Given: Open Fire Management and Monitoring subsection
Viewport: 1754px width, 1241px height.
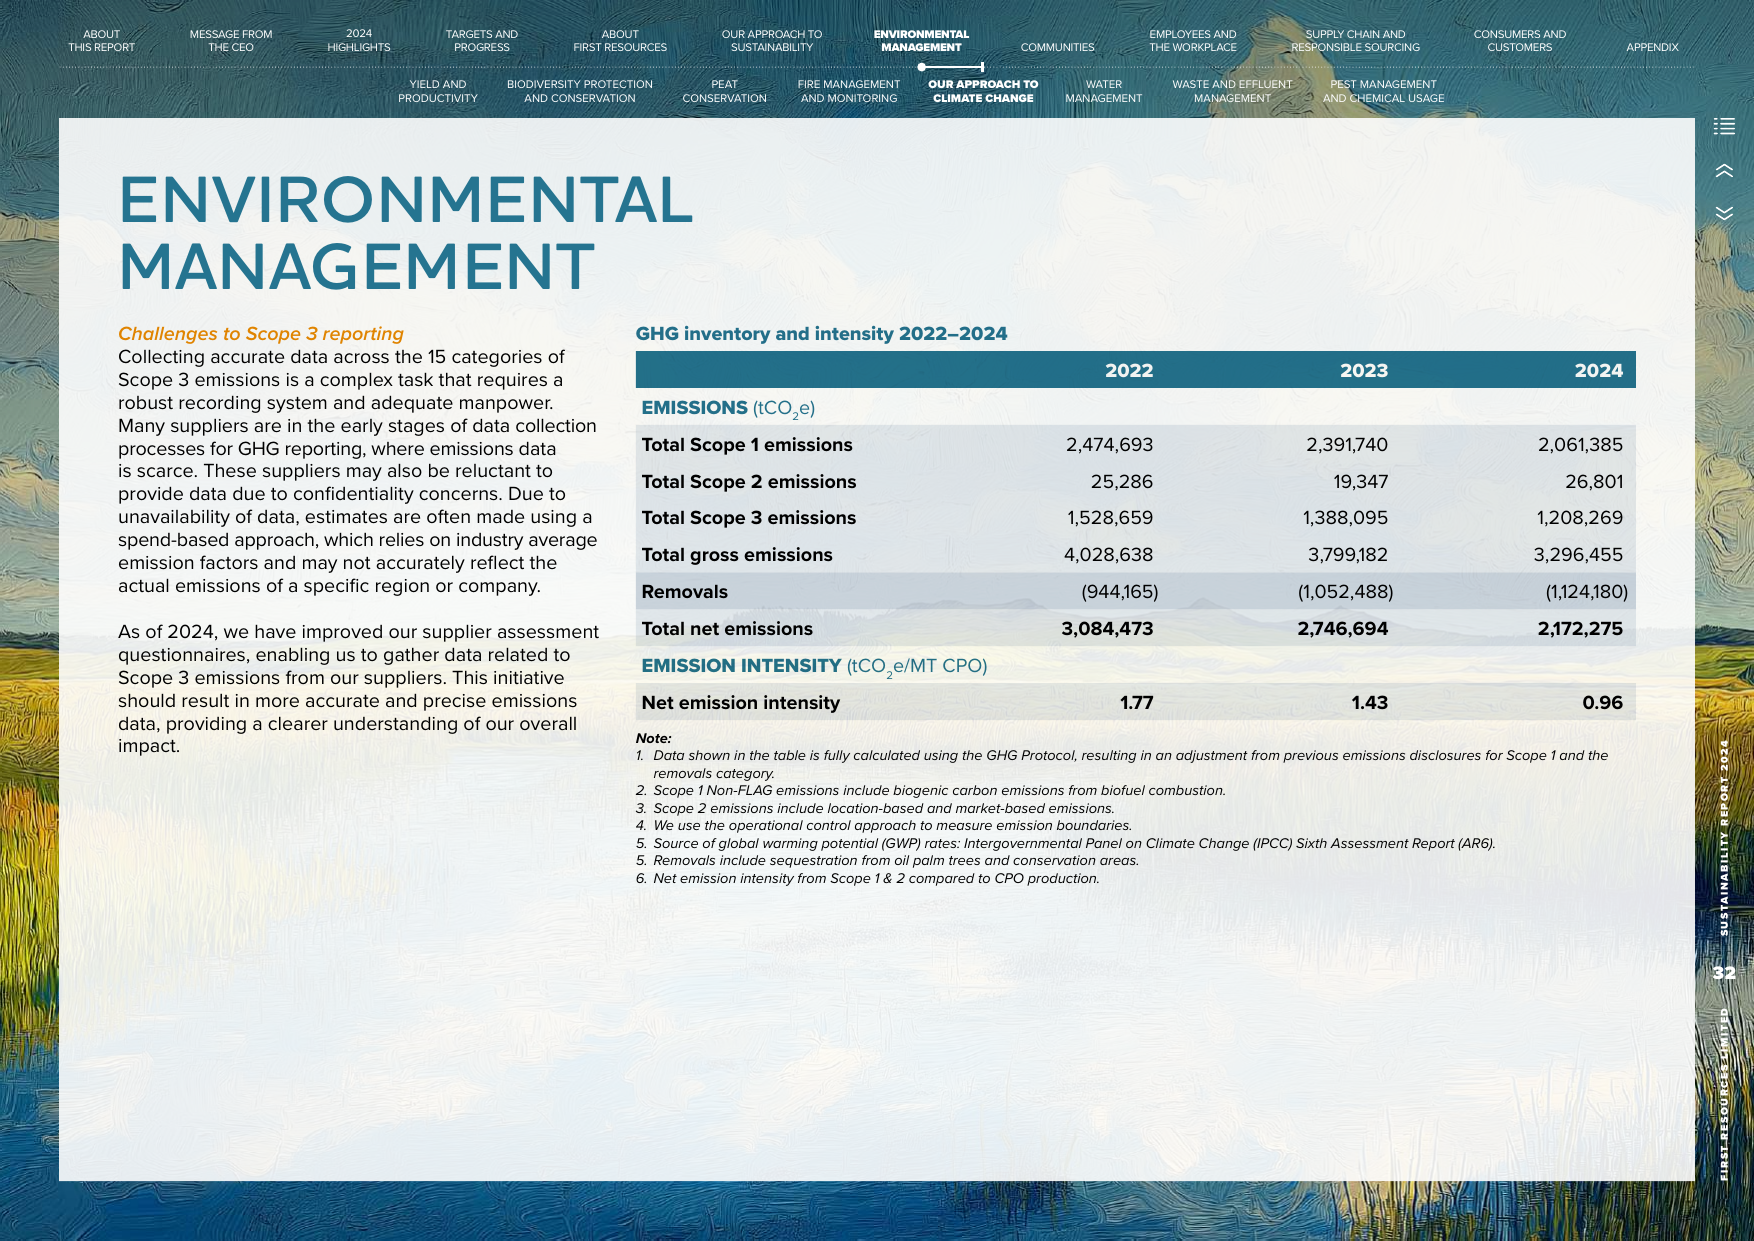Looking at the screenshot, I should pos(849,91).
